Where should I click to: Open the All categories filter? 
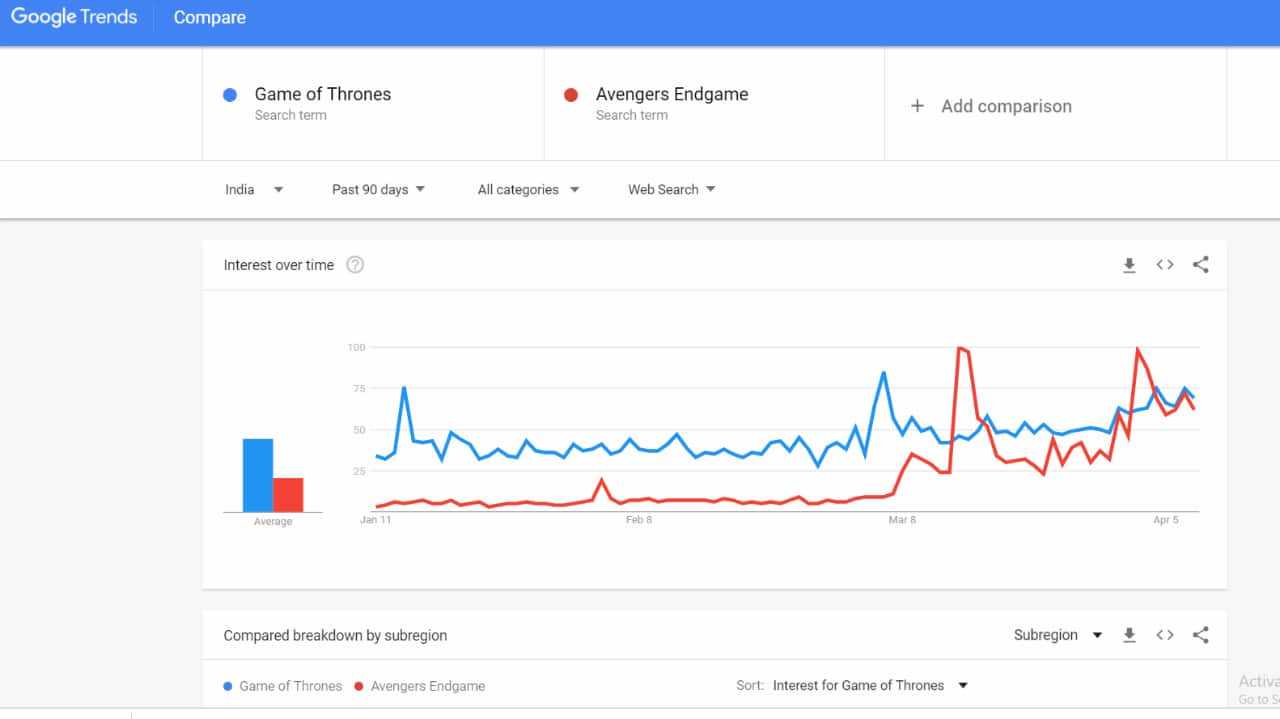[x=527, y=189]
